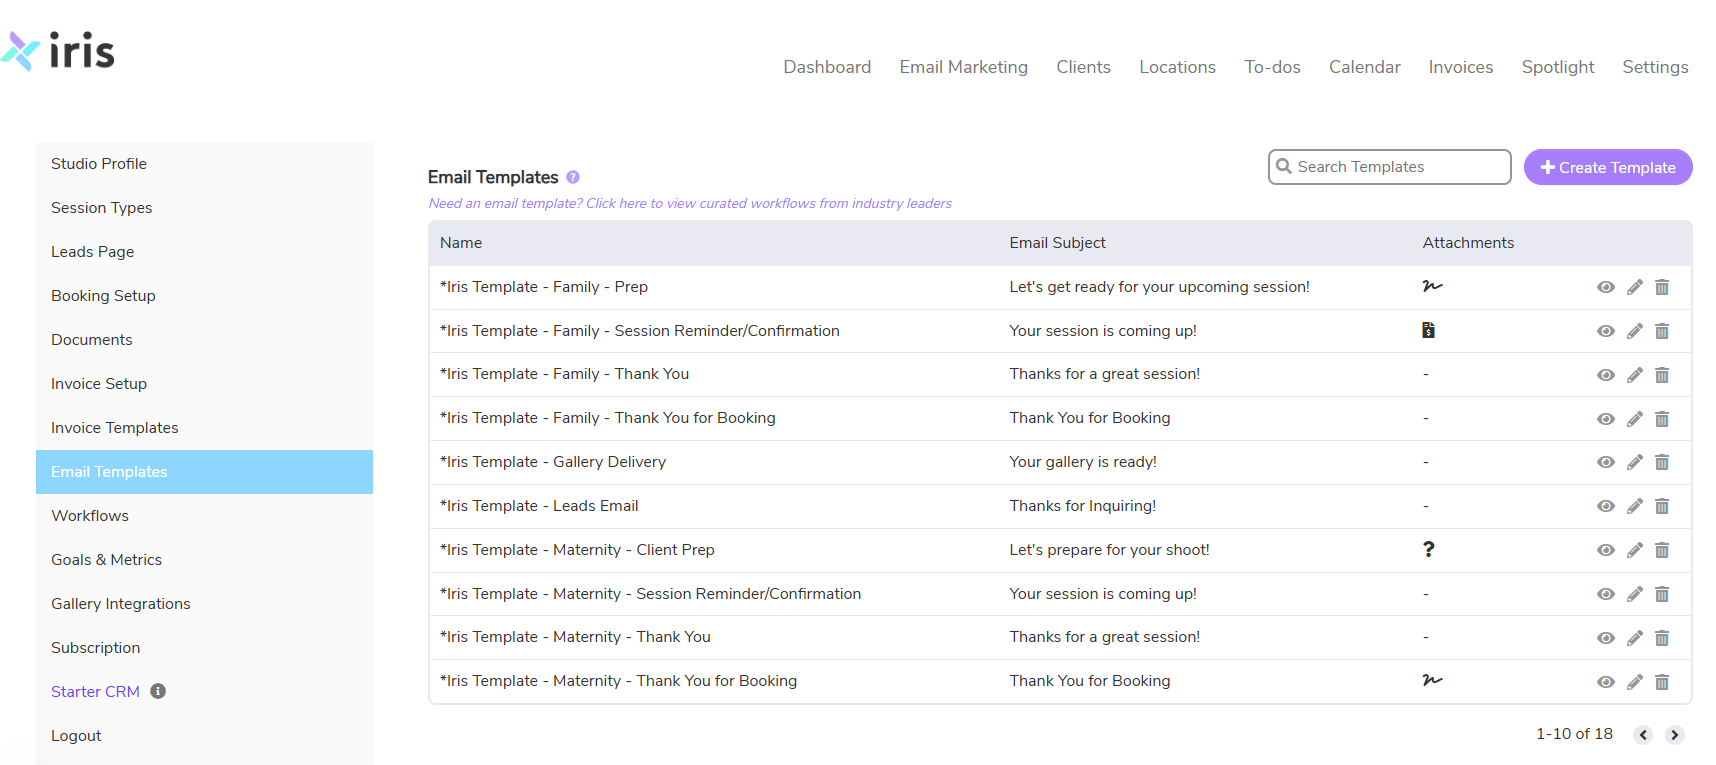
Task: Preview the Maternity - Thank You template
Action: coord(1605,638)
